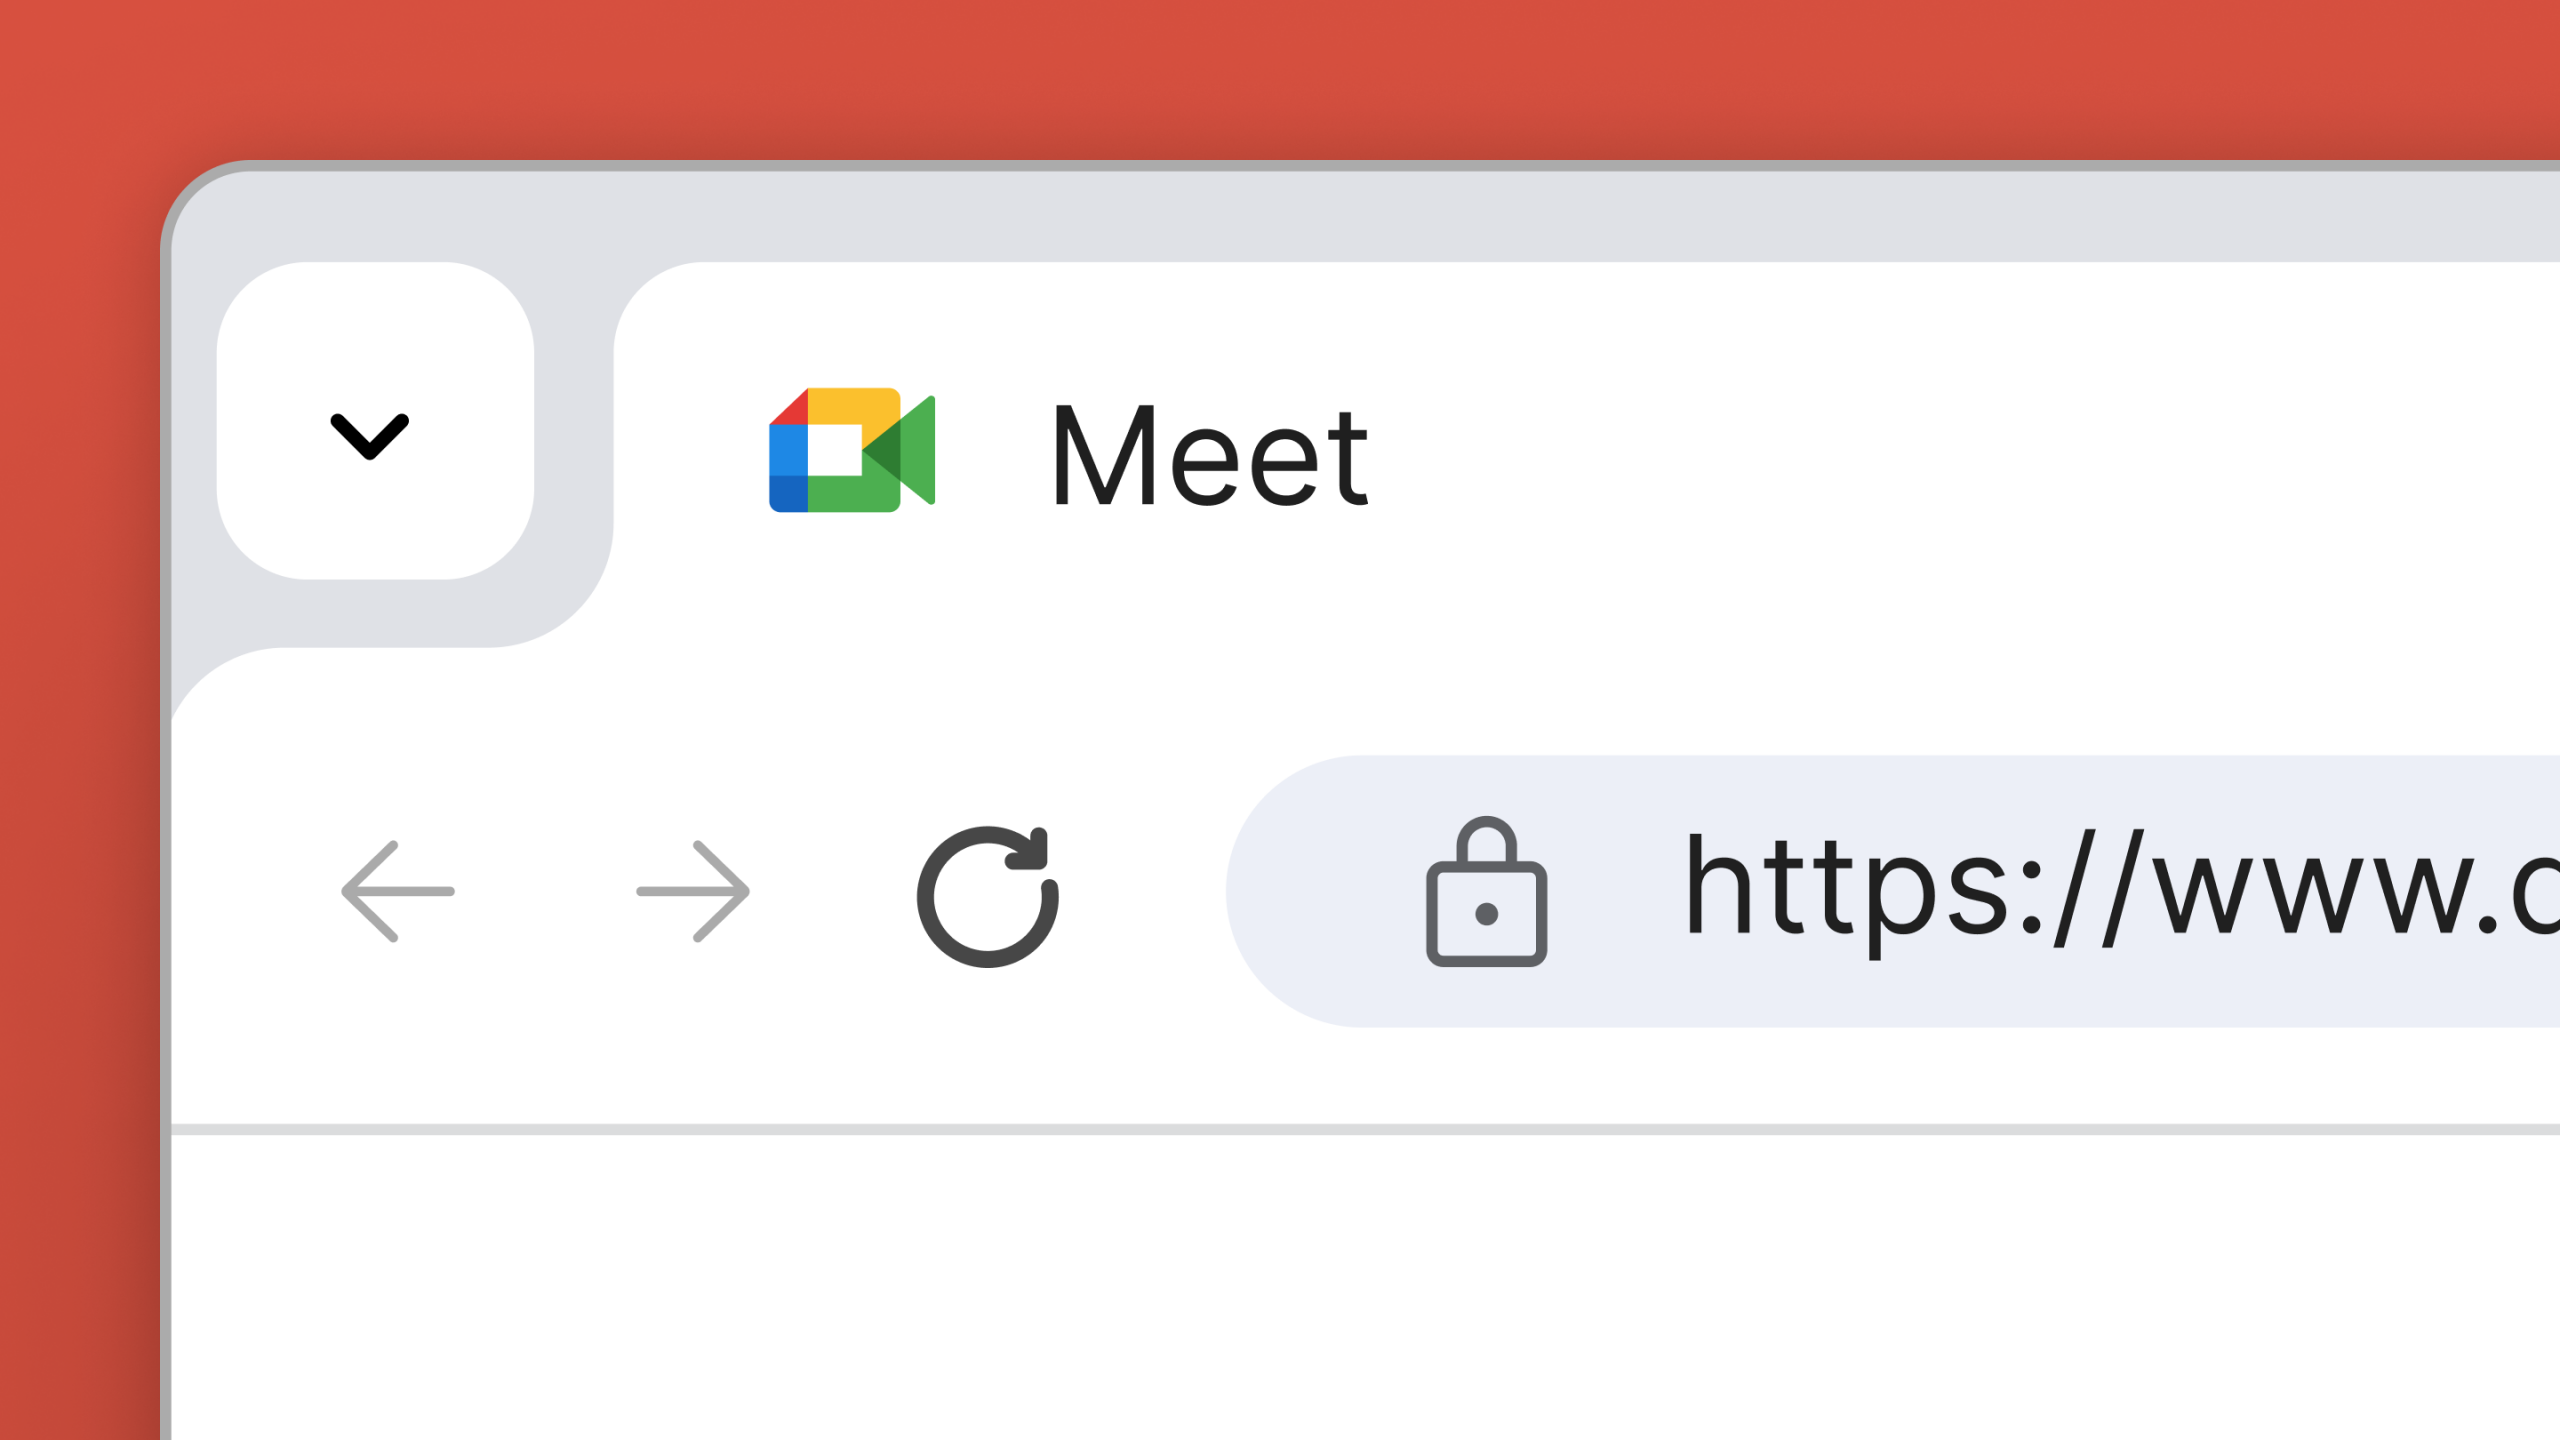Click the red desktop background outside the window
The height and width of the screenshot is (1440, 2560).
[1200, 70]
